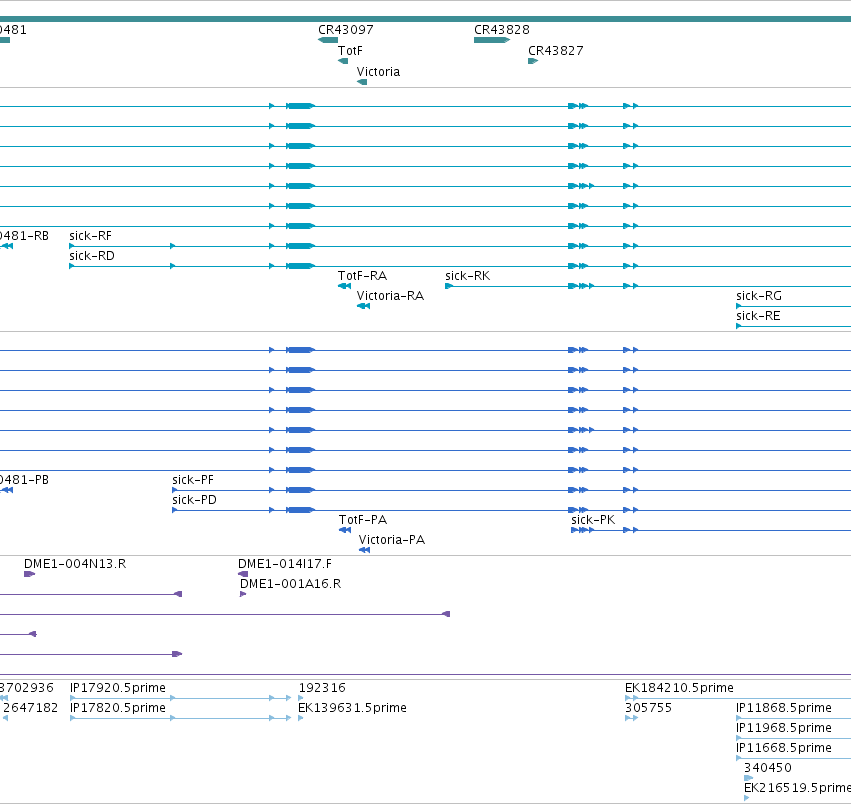Select the 340450 feature label

[767, 769]
